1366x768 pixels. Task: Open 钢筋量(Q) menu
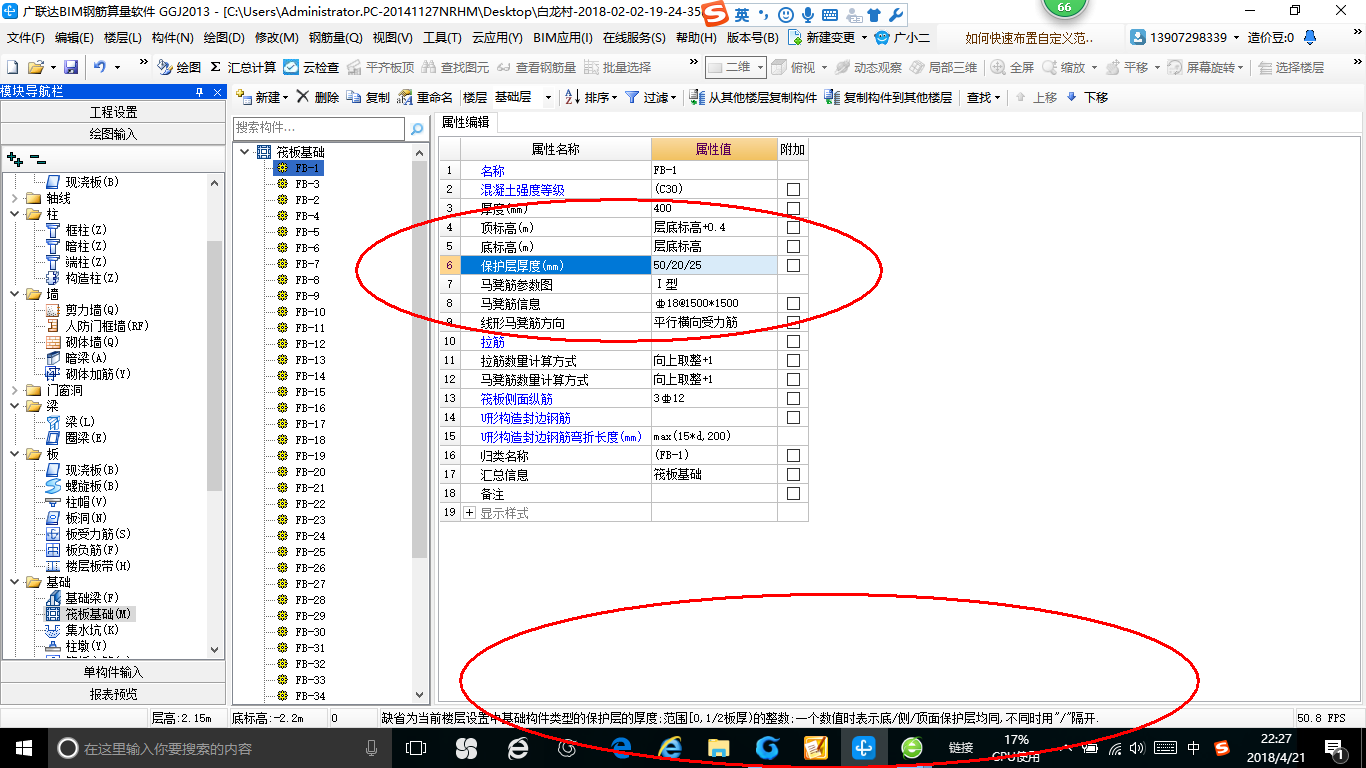pyautogui.click(x=335, y=37)
